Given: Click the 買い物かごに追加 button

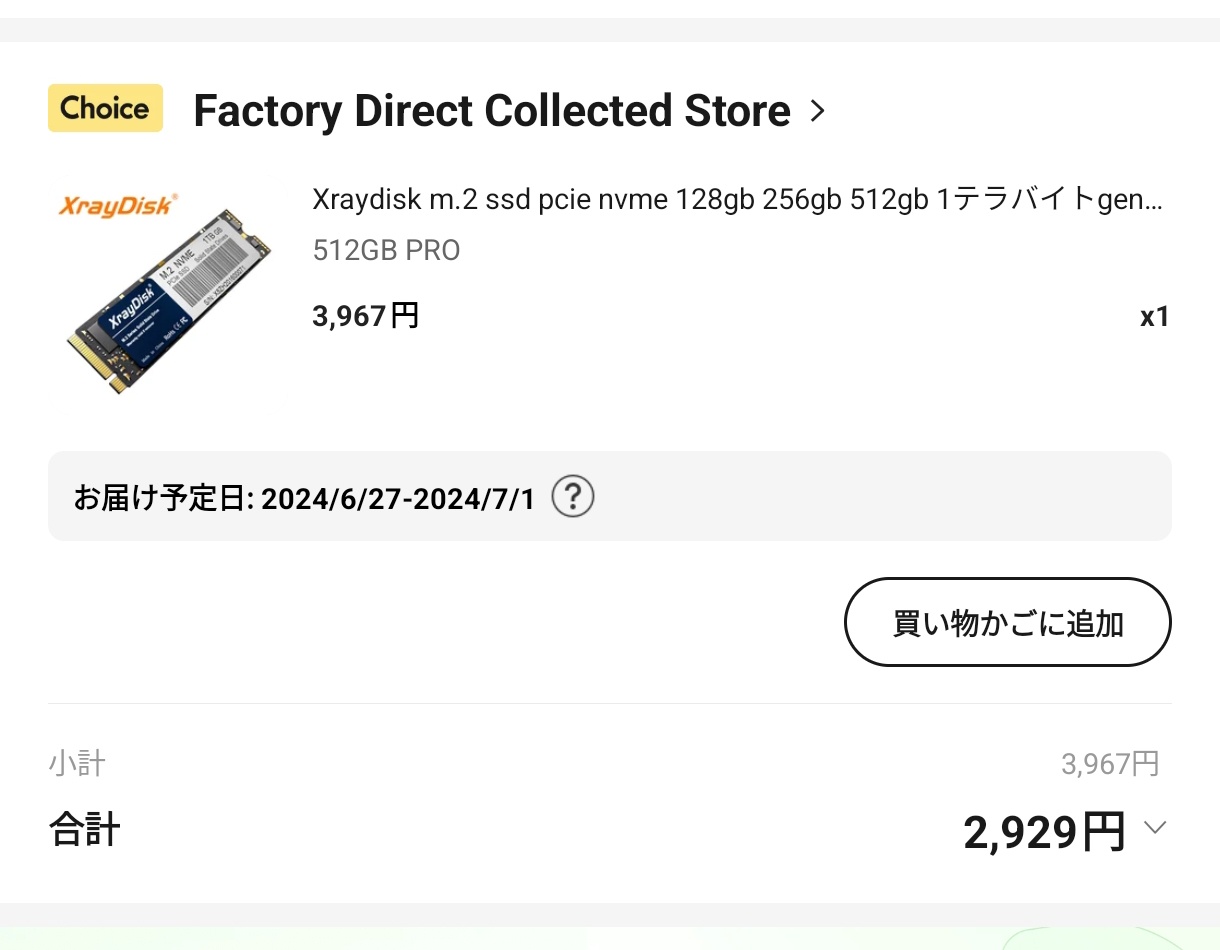Looking at the screenshot, I should point(1007,622).
